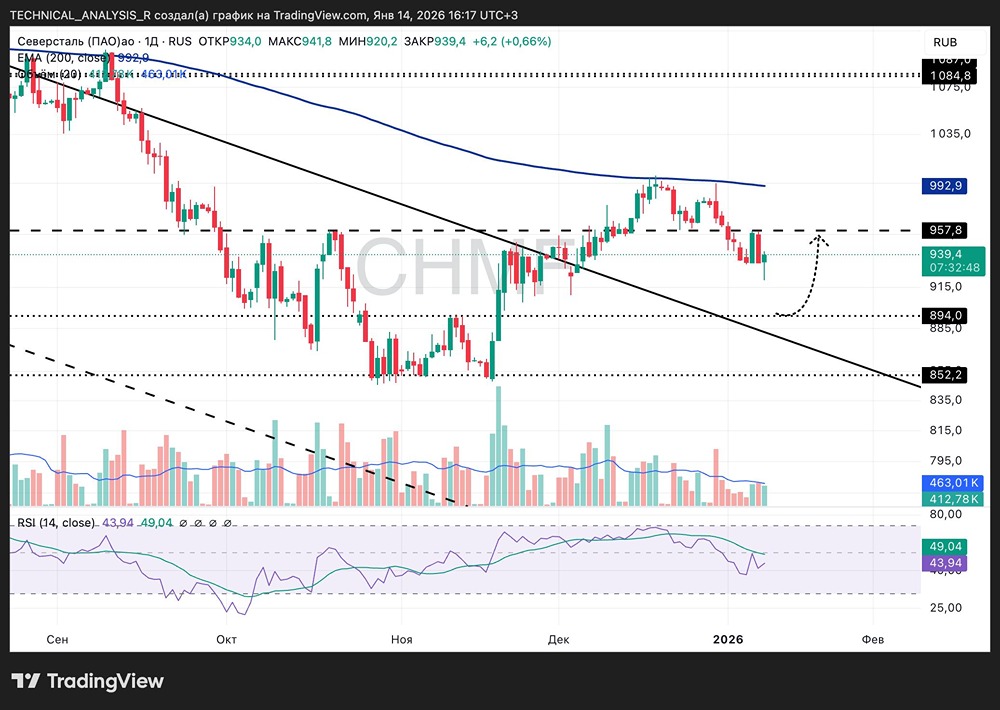Click the Фев month on time axis
This screenshot has height=710, width=1000.
coord(873,639)
